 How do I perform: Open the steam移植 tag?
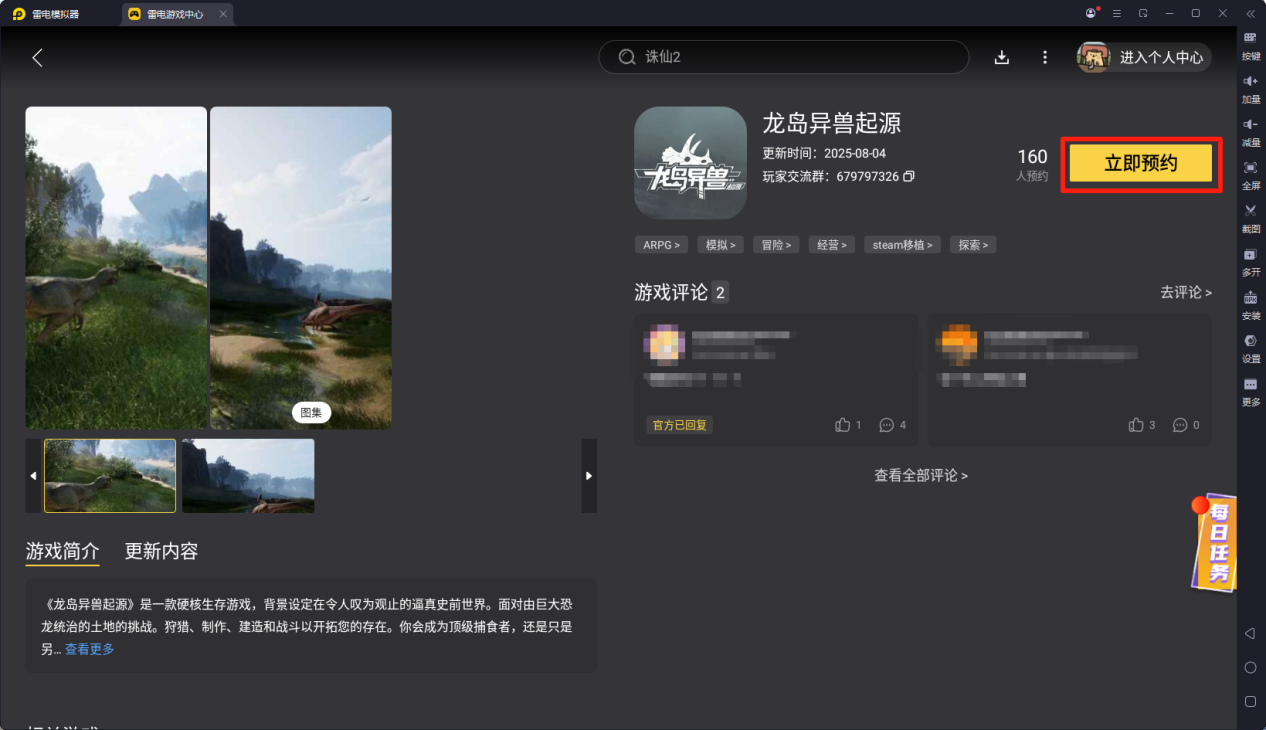click(903, 245)
